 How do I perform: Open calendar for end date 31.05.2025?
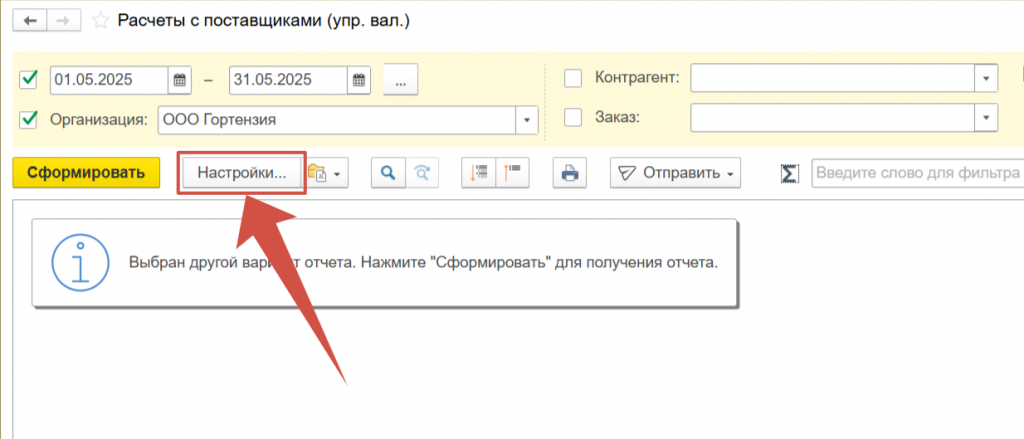tap(359, 80)
